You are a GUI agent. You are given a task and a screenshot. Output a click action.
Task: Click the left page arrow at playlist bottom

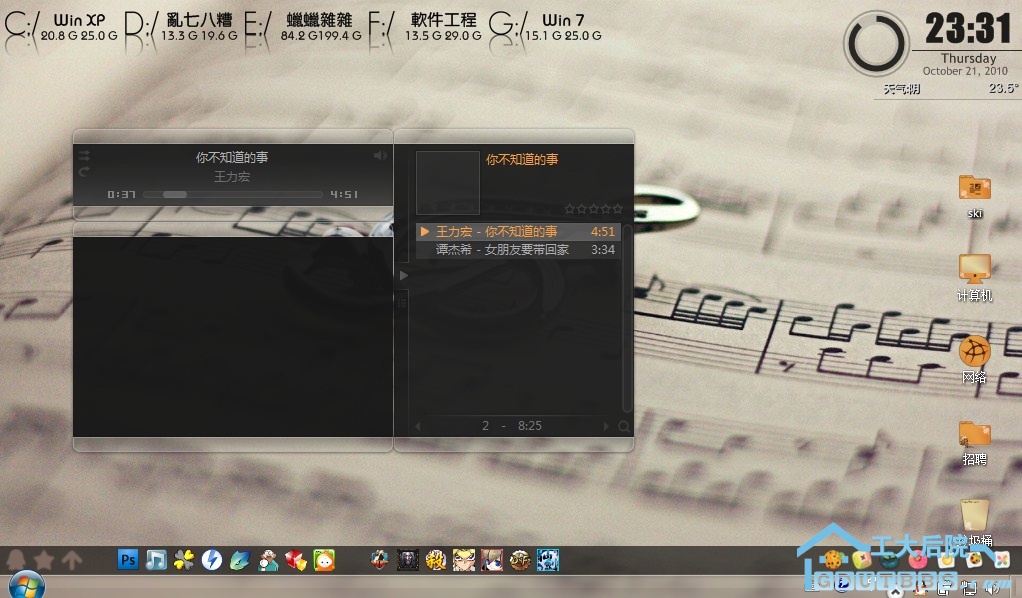(417, 425)
